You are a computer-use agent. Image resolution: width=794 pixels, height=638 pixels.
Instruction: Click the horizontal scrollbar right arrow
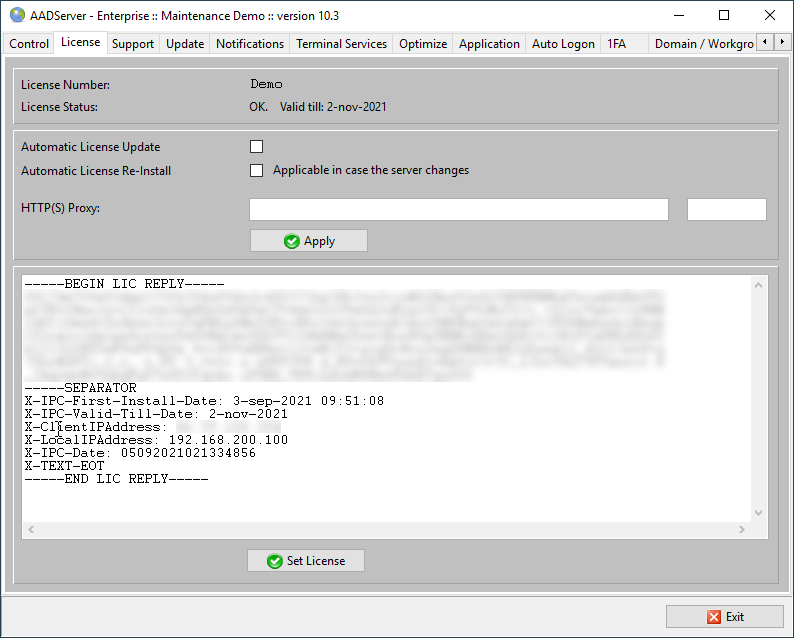(x=743, y=529)
